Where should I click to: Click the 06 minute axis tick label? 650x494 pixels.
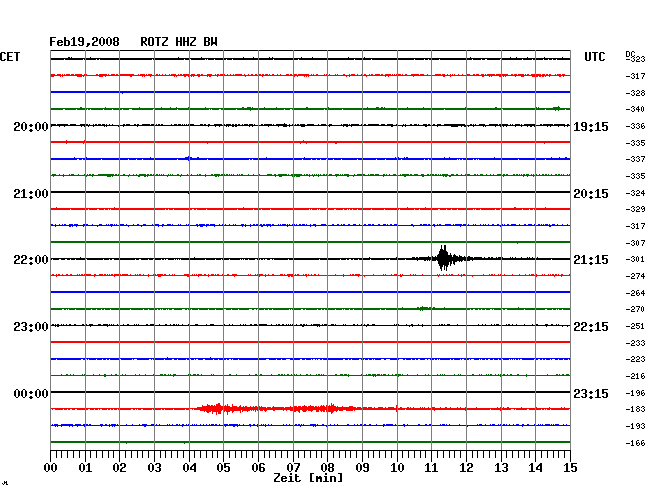click(258, 468)
